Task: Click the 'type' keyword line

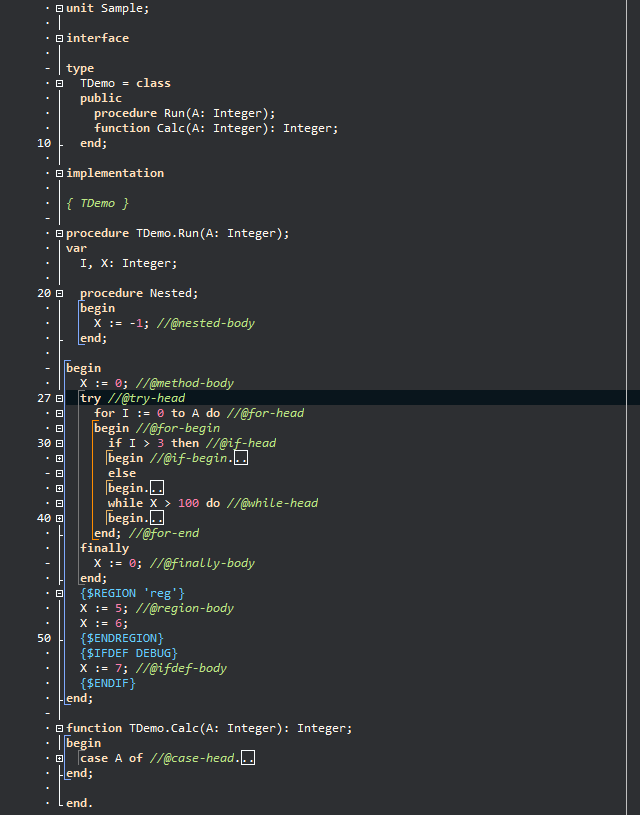Action: (x=80, y=69)
